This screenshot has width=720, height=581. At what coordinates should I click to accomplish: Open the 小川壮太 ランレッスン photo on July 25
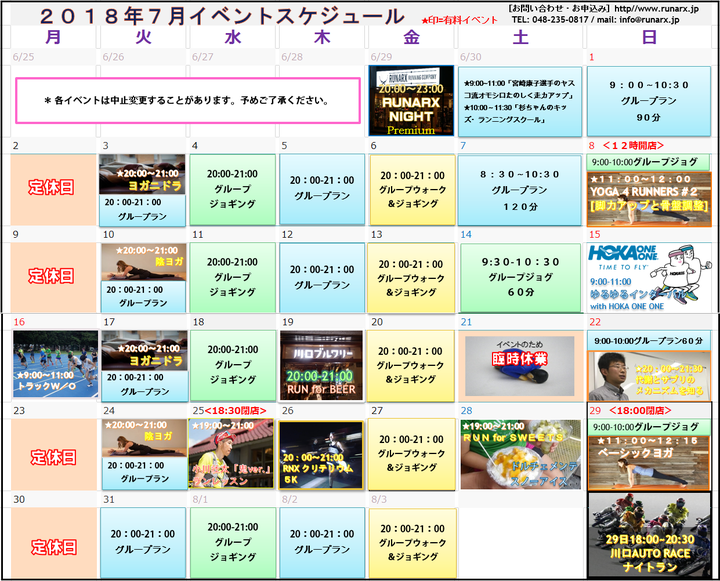(231, 453)
